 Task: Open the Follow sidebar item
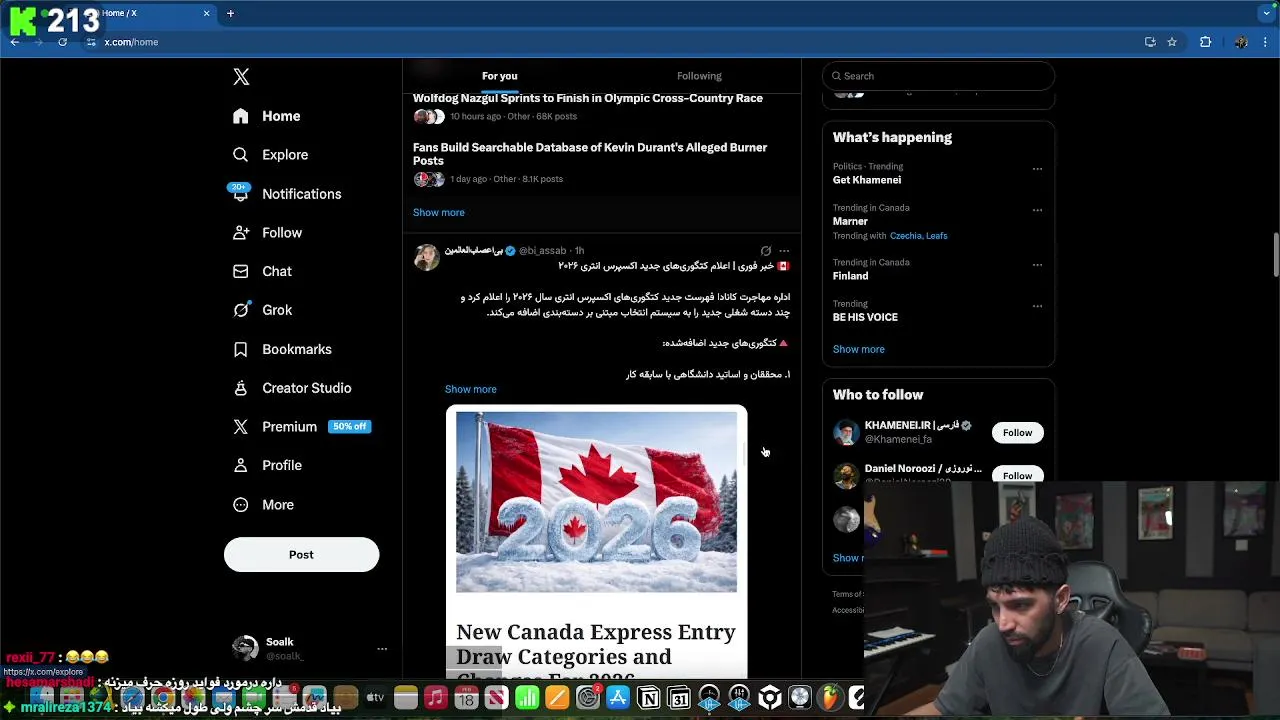click(x=267, y=233)
